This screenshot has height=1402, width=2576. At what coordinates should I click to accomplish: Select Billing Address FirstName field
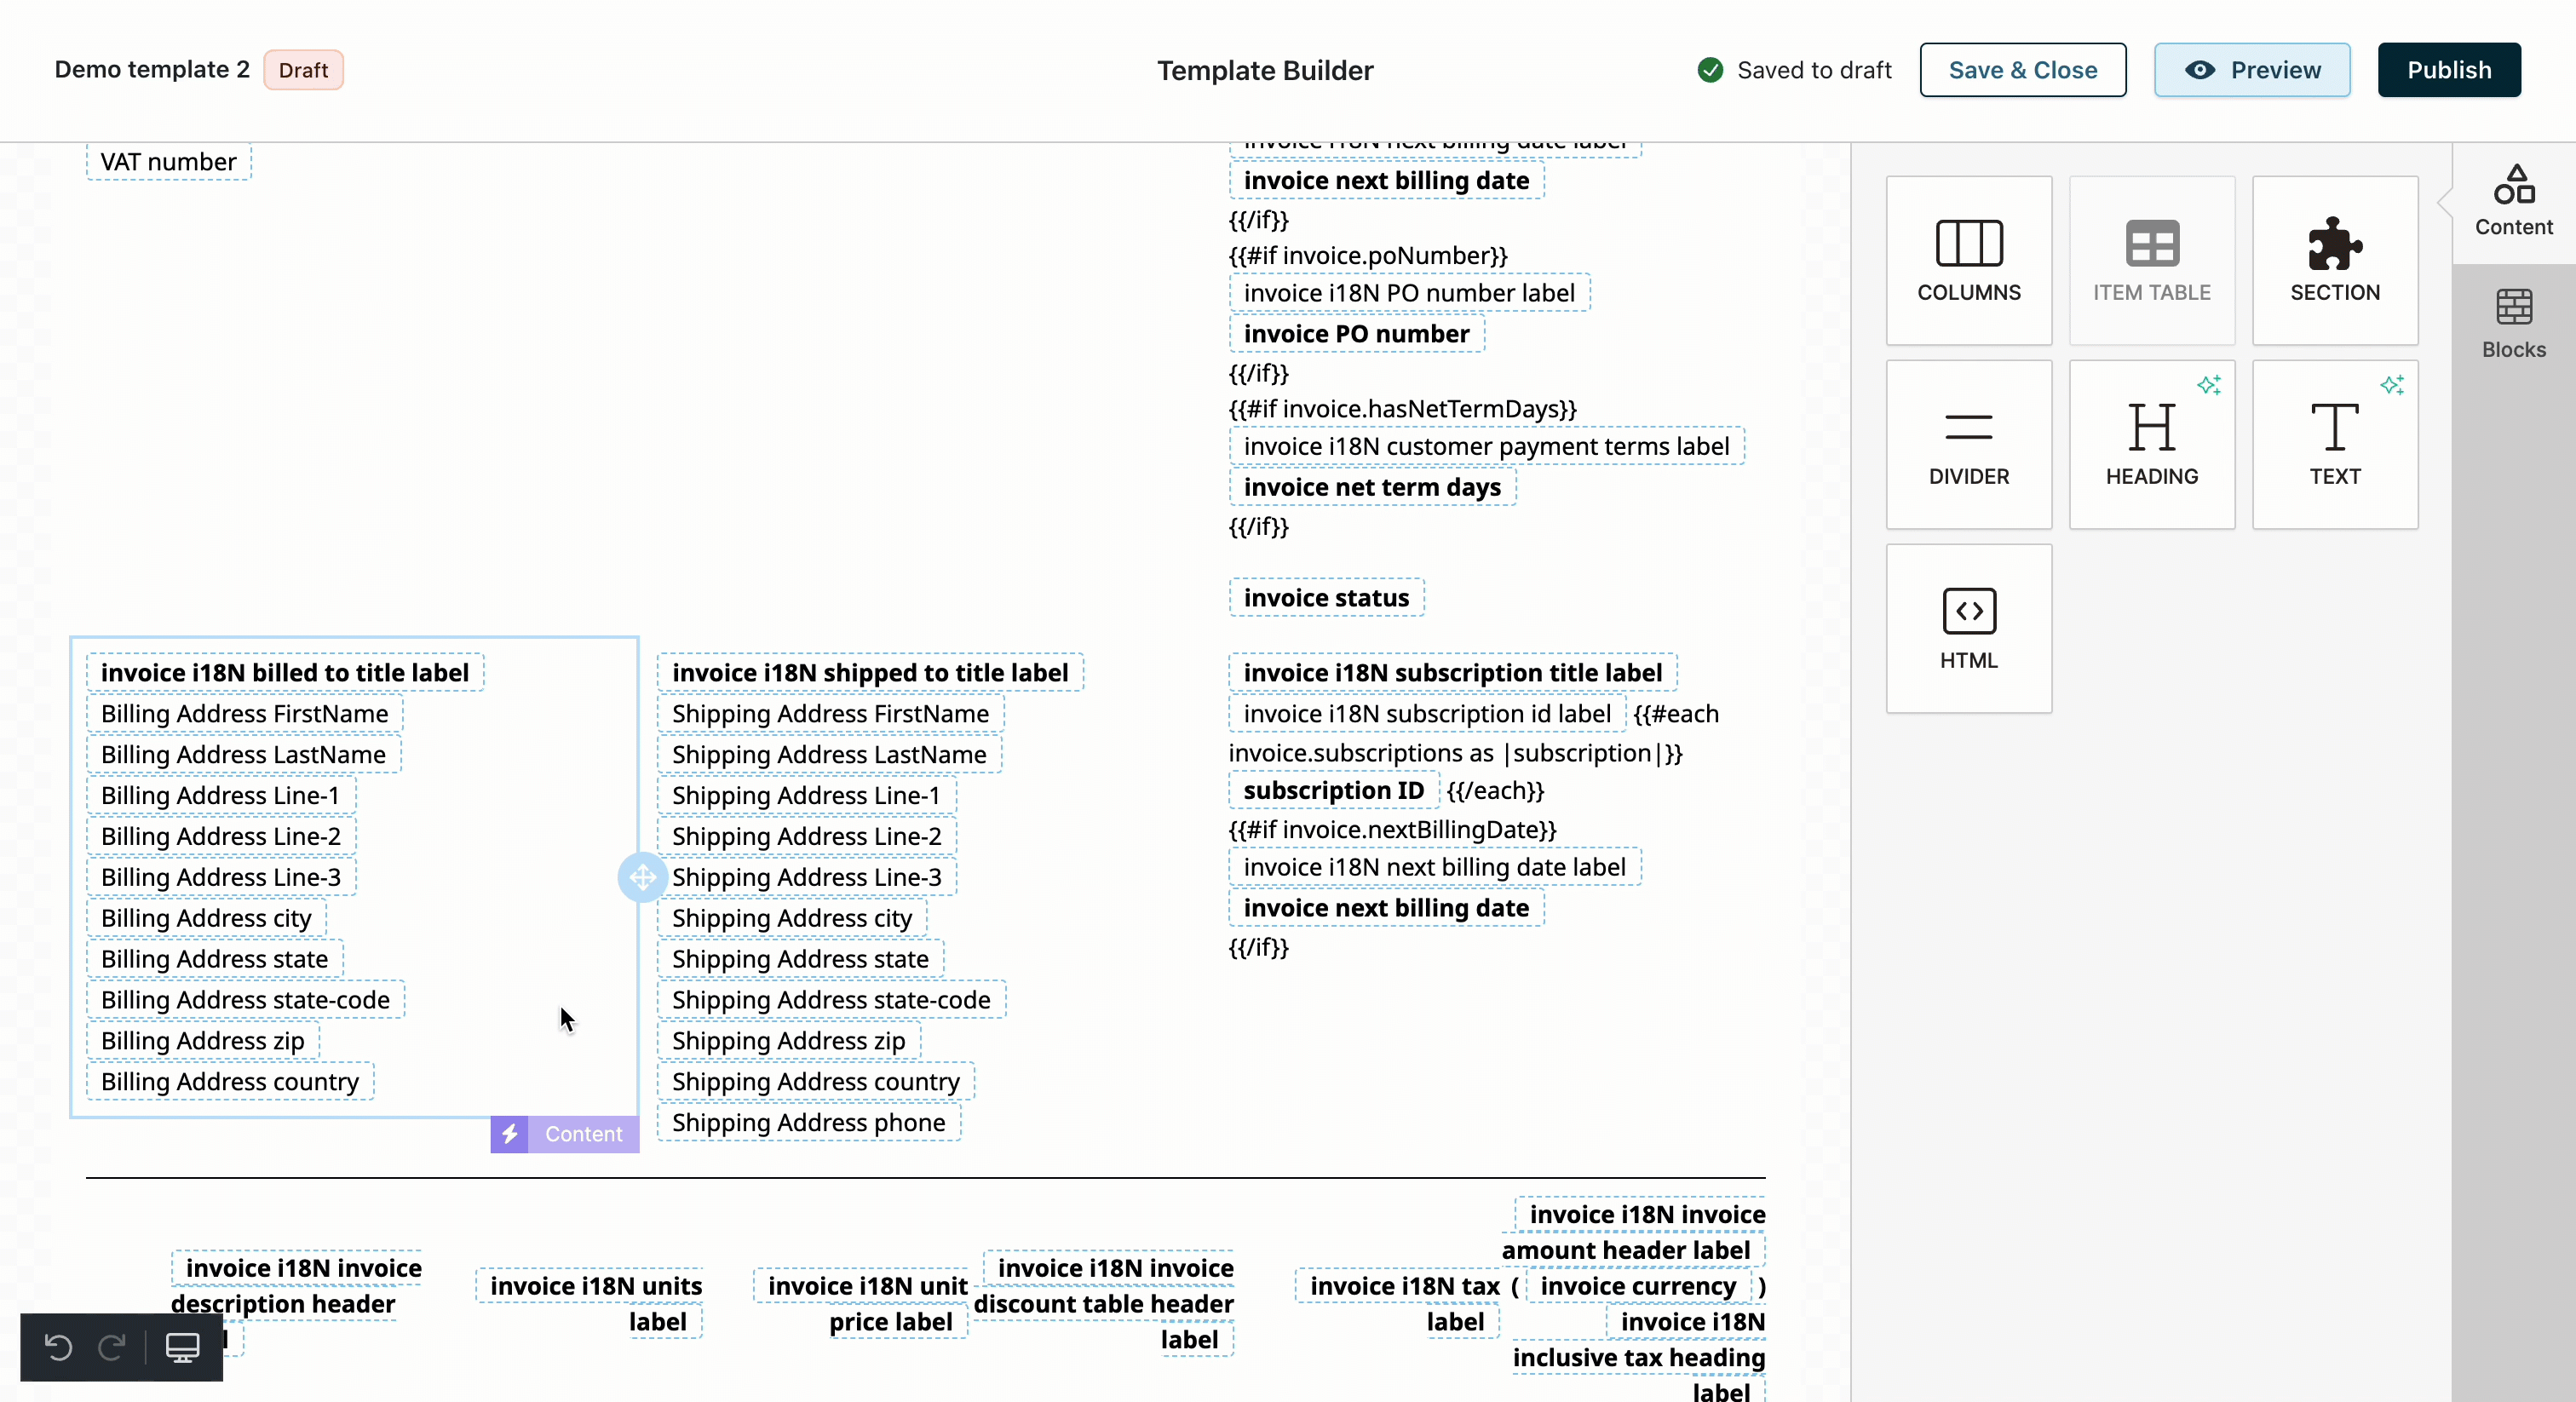point(244,714)
